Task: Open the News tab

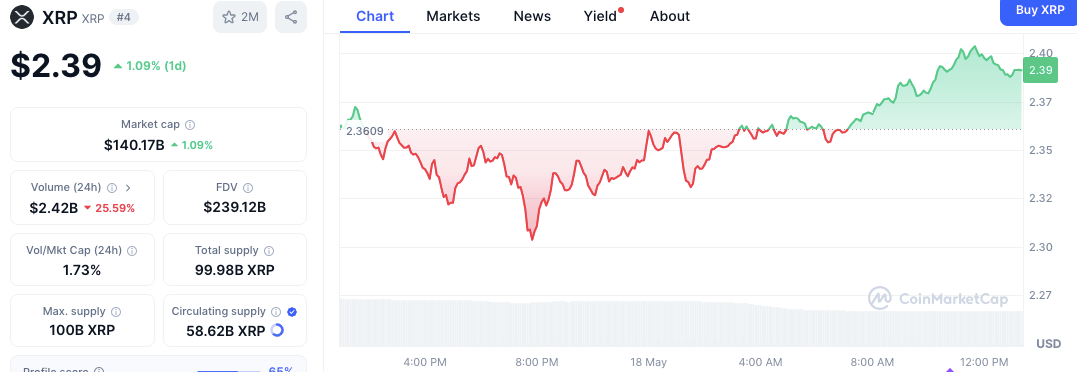Action: tap(532, 16)
